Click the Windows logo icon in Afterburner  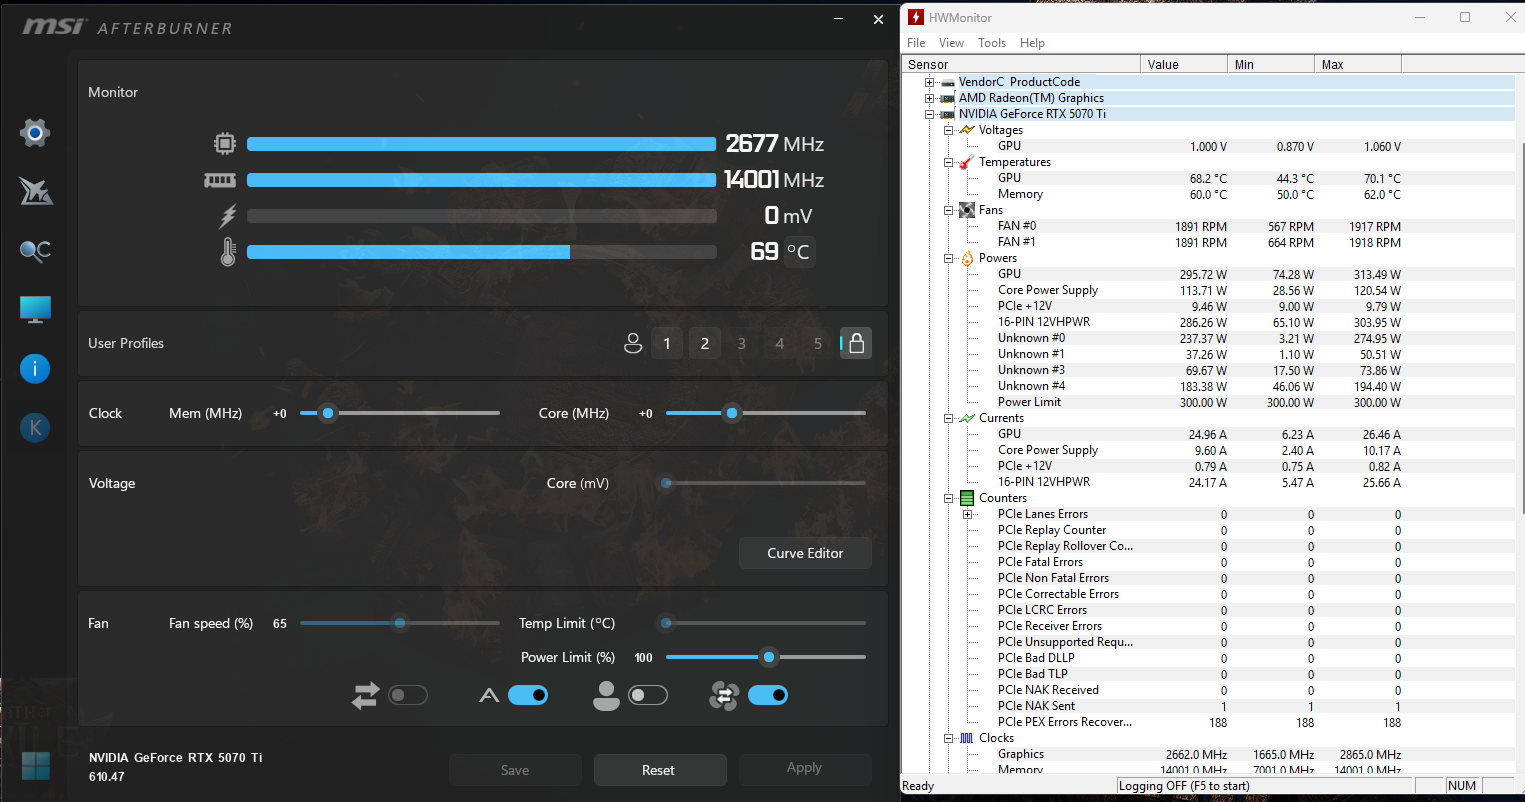pyautogui.click(x=36, y=765)
